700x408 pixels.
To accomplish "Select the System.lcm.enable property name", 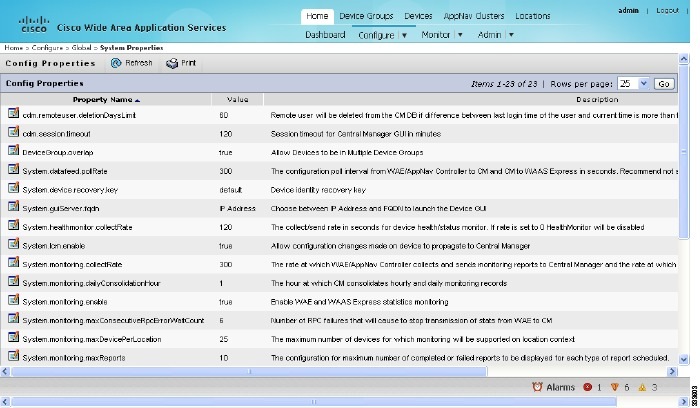I will click(54, 246).
